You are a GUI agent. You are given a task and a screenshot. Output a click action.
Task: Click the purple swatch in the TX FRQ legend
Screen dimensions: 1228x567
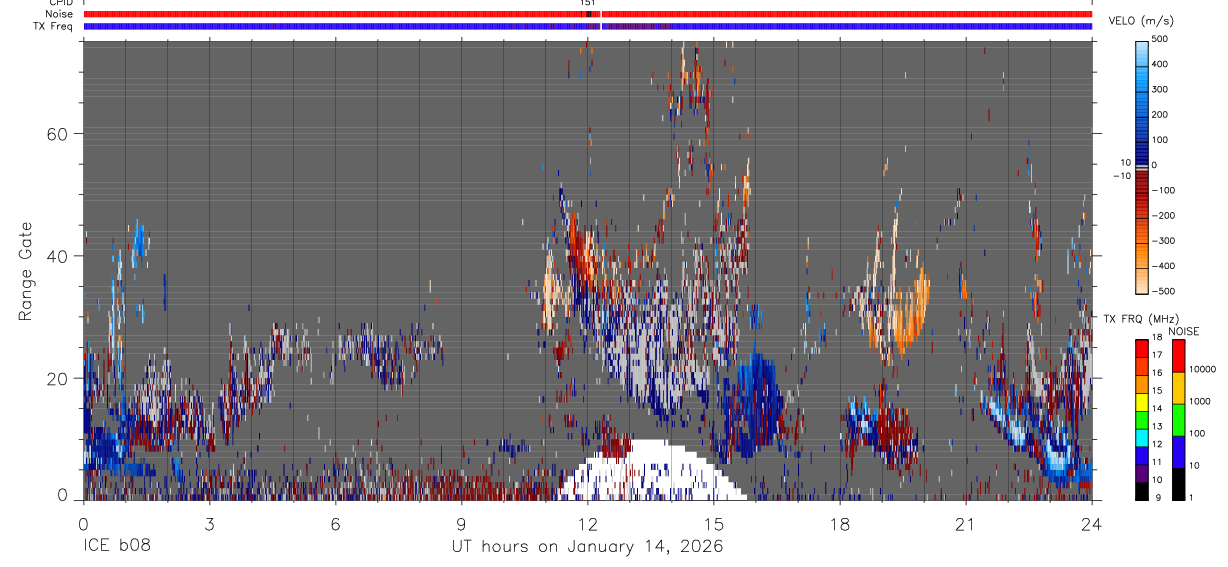(1141, 474)
